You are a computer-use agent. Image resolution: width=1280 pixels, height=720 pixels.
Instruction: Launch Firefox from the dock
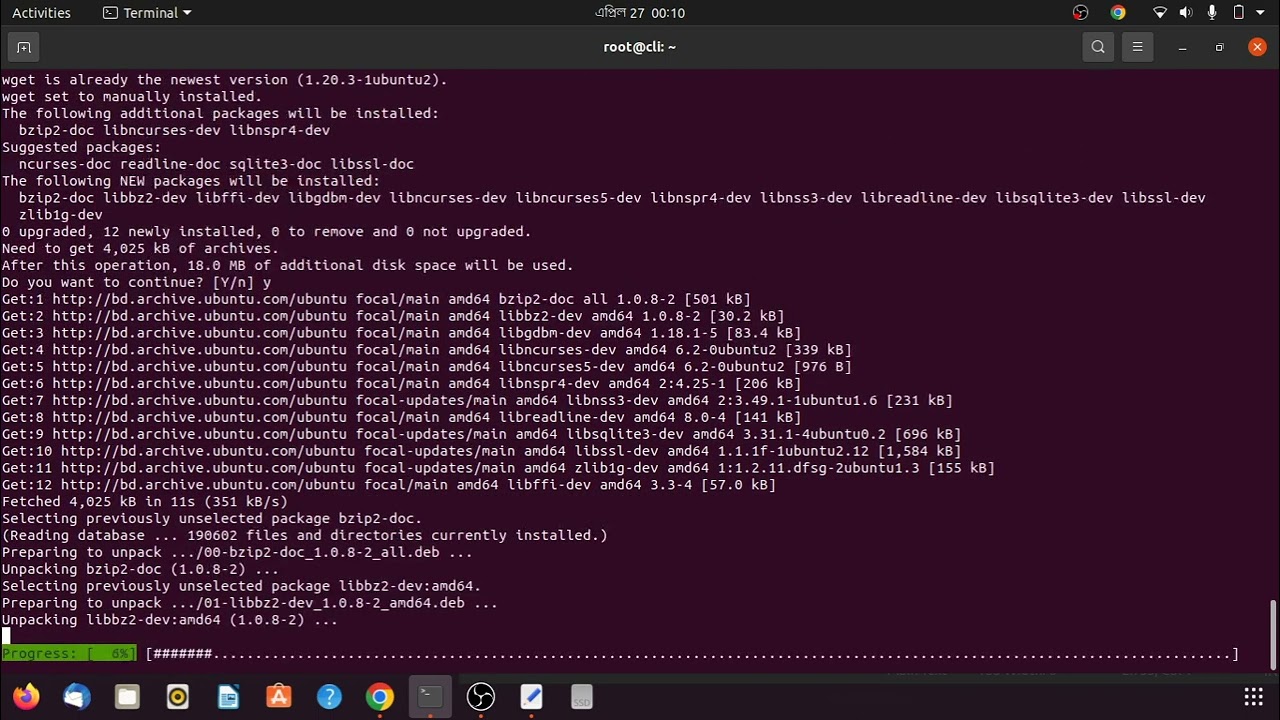click(x=26, y=696)
